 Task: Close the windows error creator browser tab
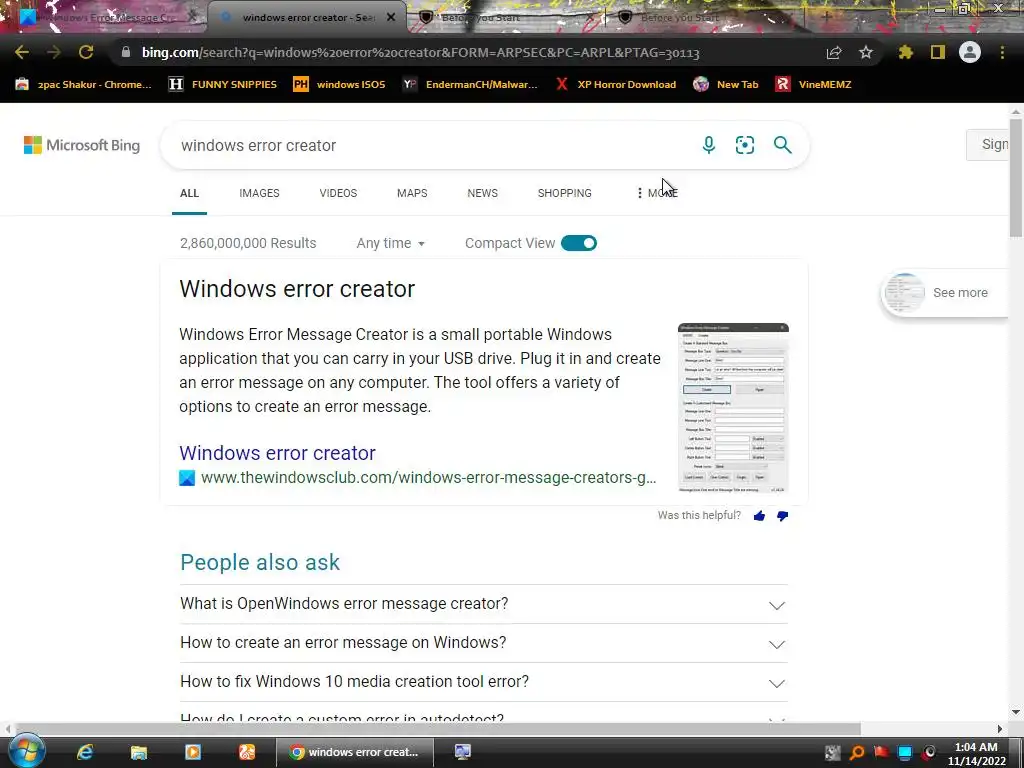coord(391,17)
